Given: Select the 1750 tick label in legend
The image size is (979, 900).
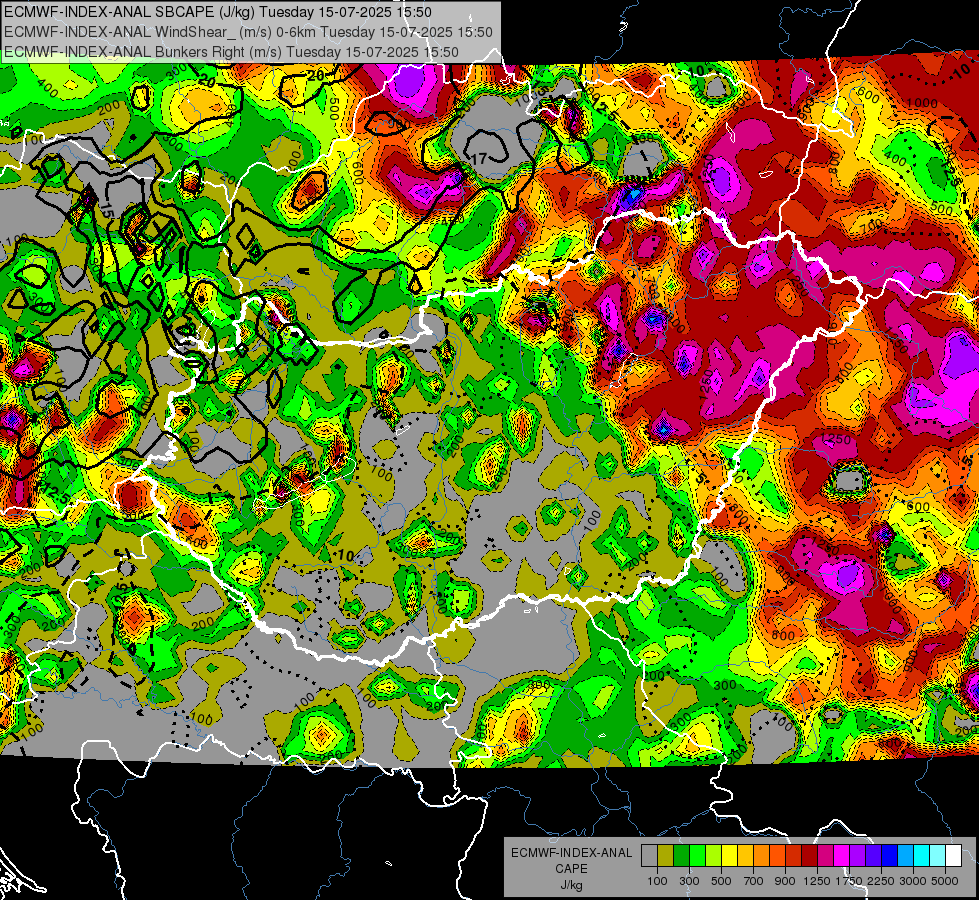Looking at the screenshot, I should click(849, 881).
